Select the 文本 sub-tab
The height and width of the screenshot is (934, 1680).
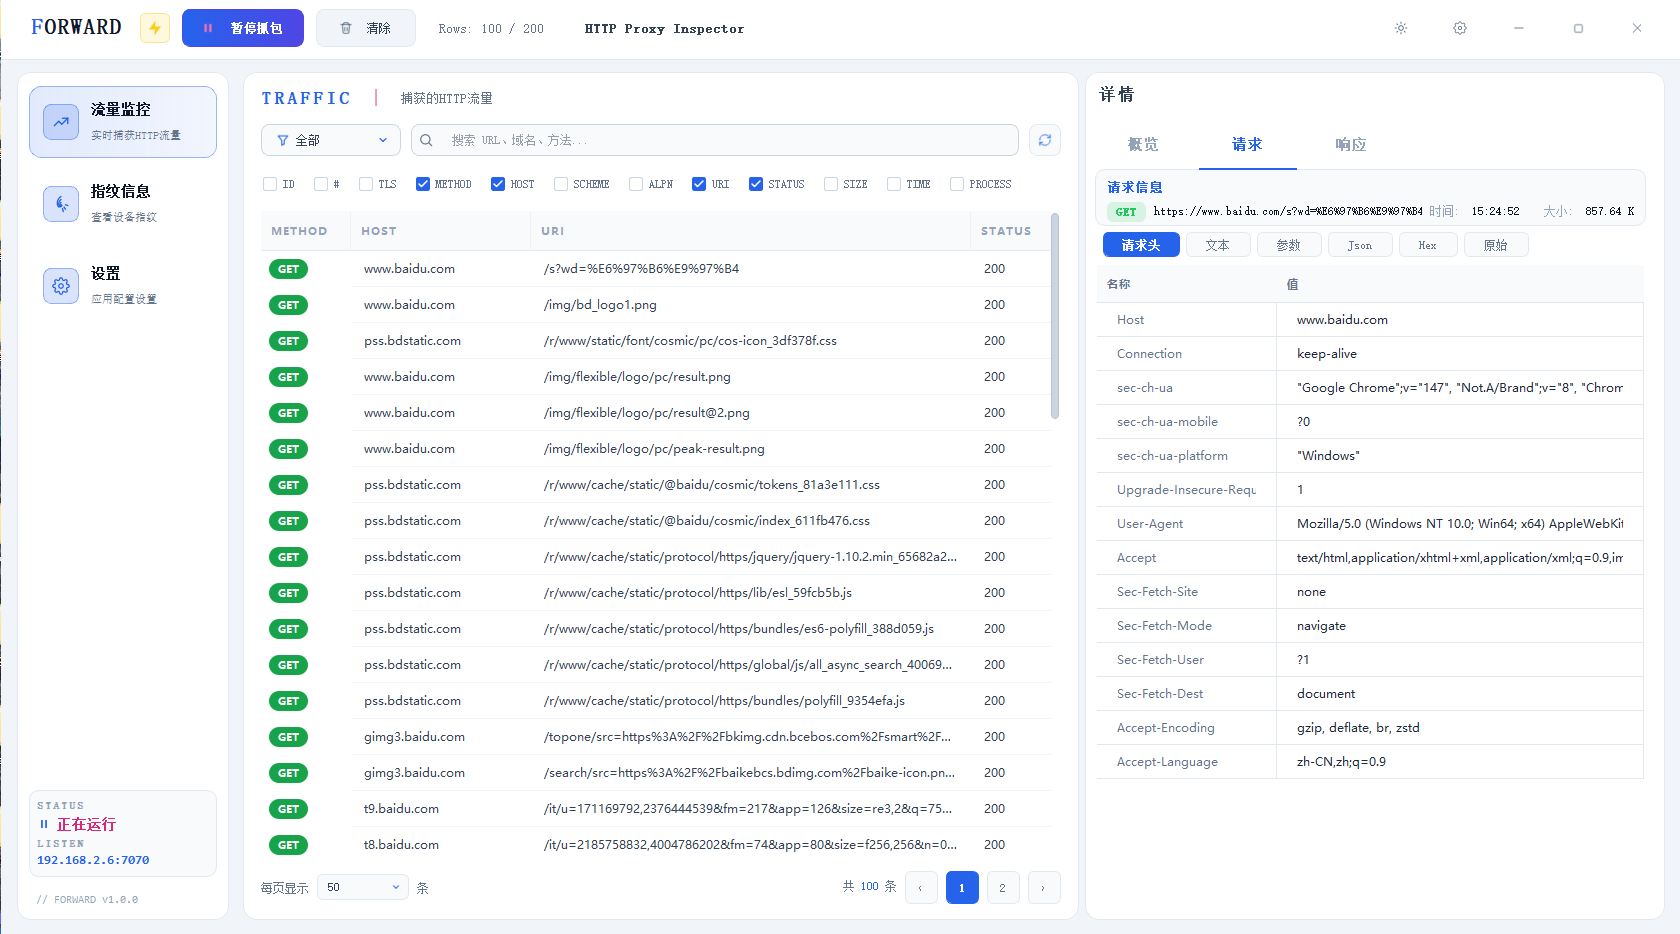1218,245
